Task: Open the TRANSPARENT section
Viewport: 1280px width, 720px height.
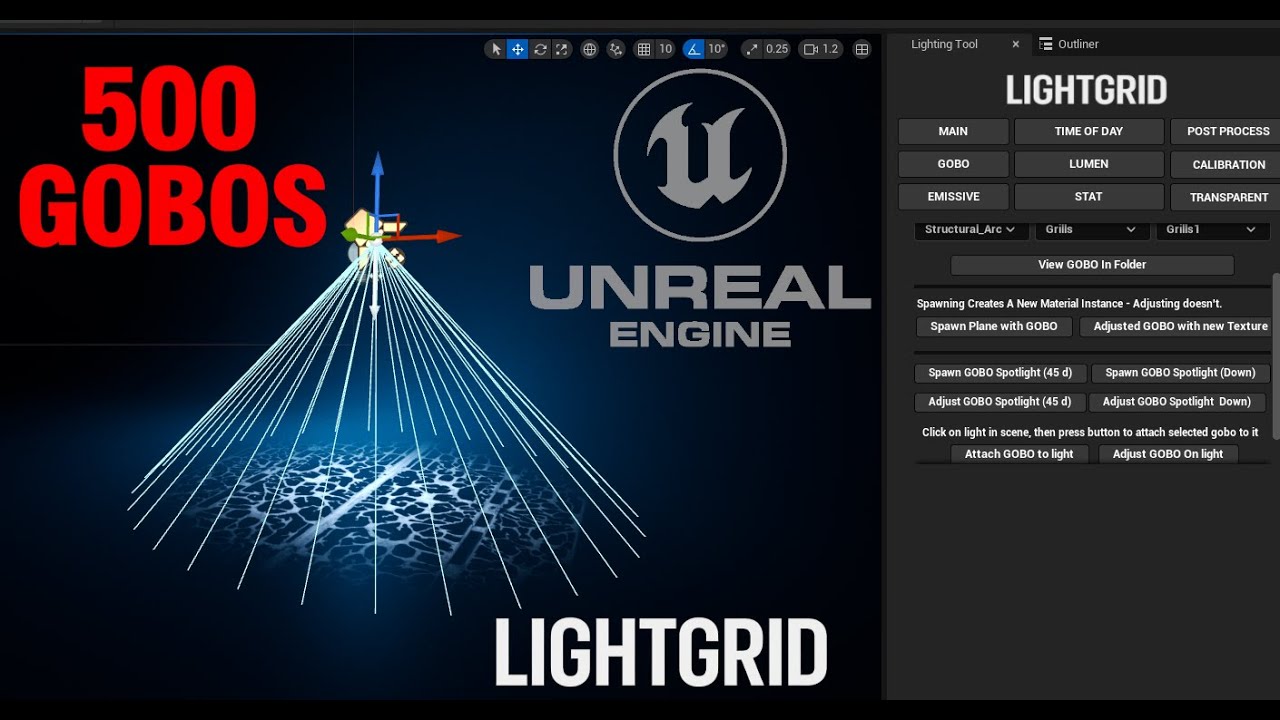Action: [x=1227, y=197]
